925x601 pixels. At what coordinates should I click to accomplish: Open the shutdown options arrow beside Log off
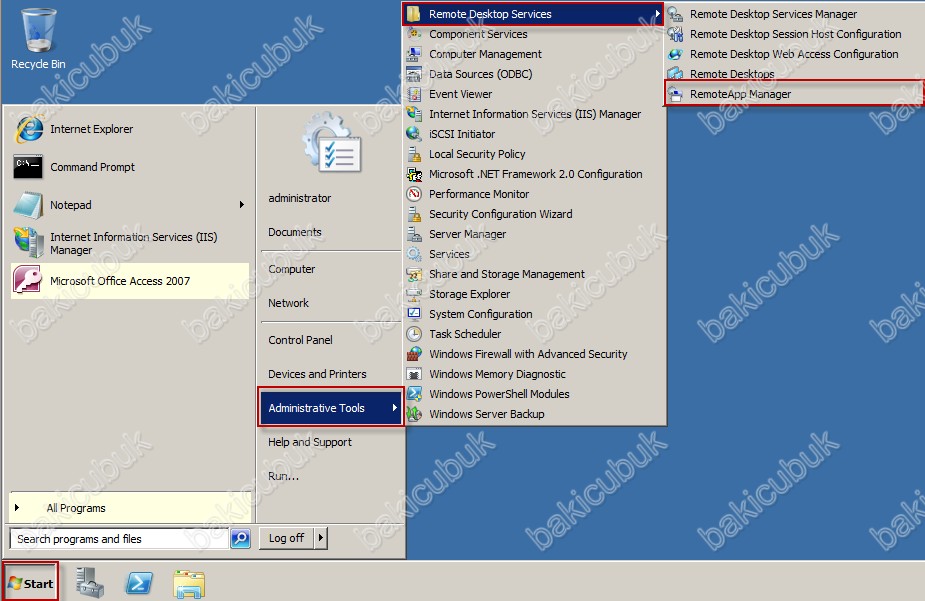(x=321, y=538)
